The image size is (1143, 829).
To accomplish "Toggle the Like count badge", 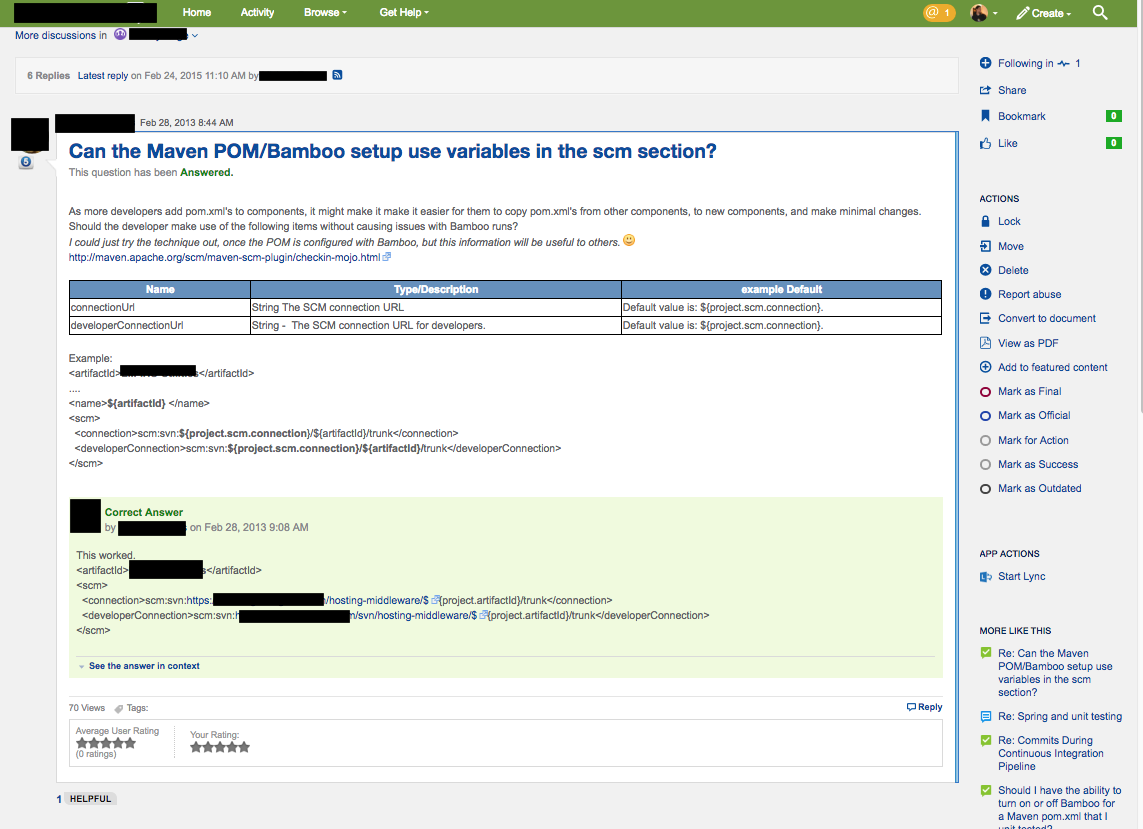I will click(1113, 143).
